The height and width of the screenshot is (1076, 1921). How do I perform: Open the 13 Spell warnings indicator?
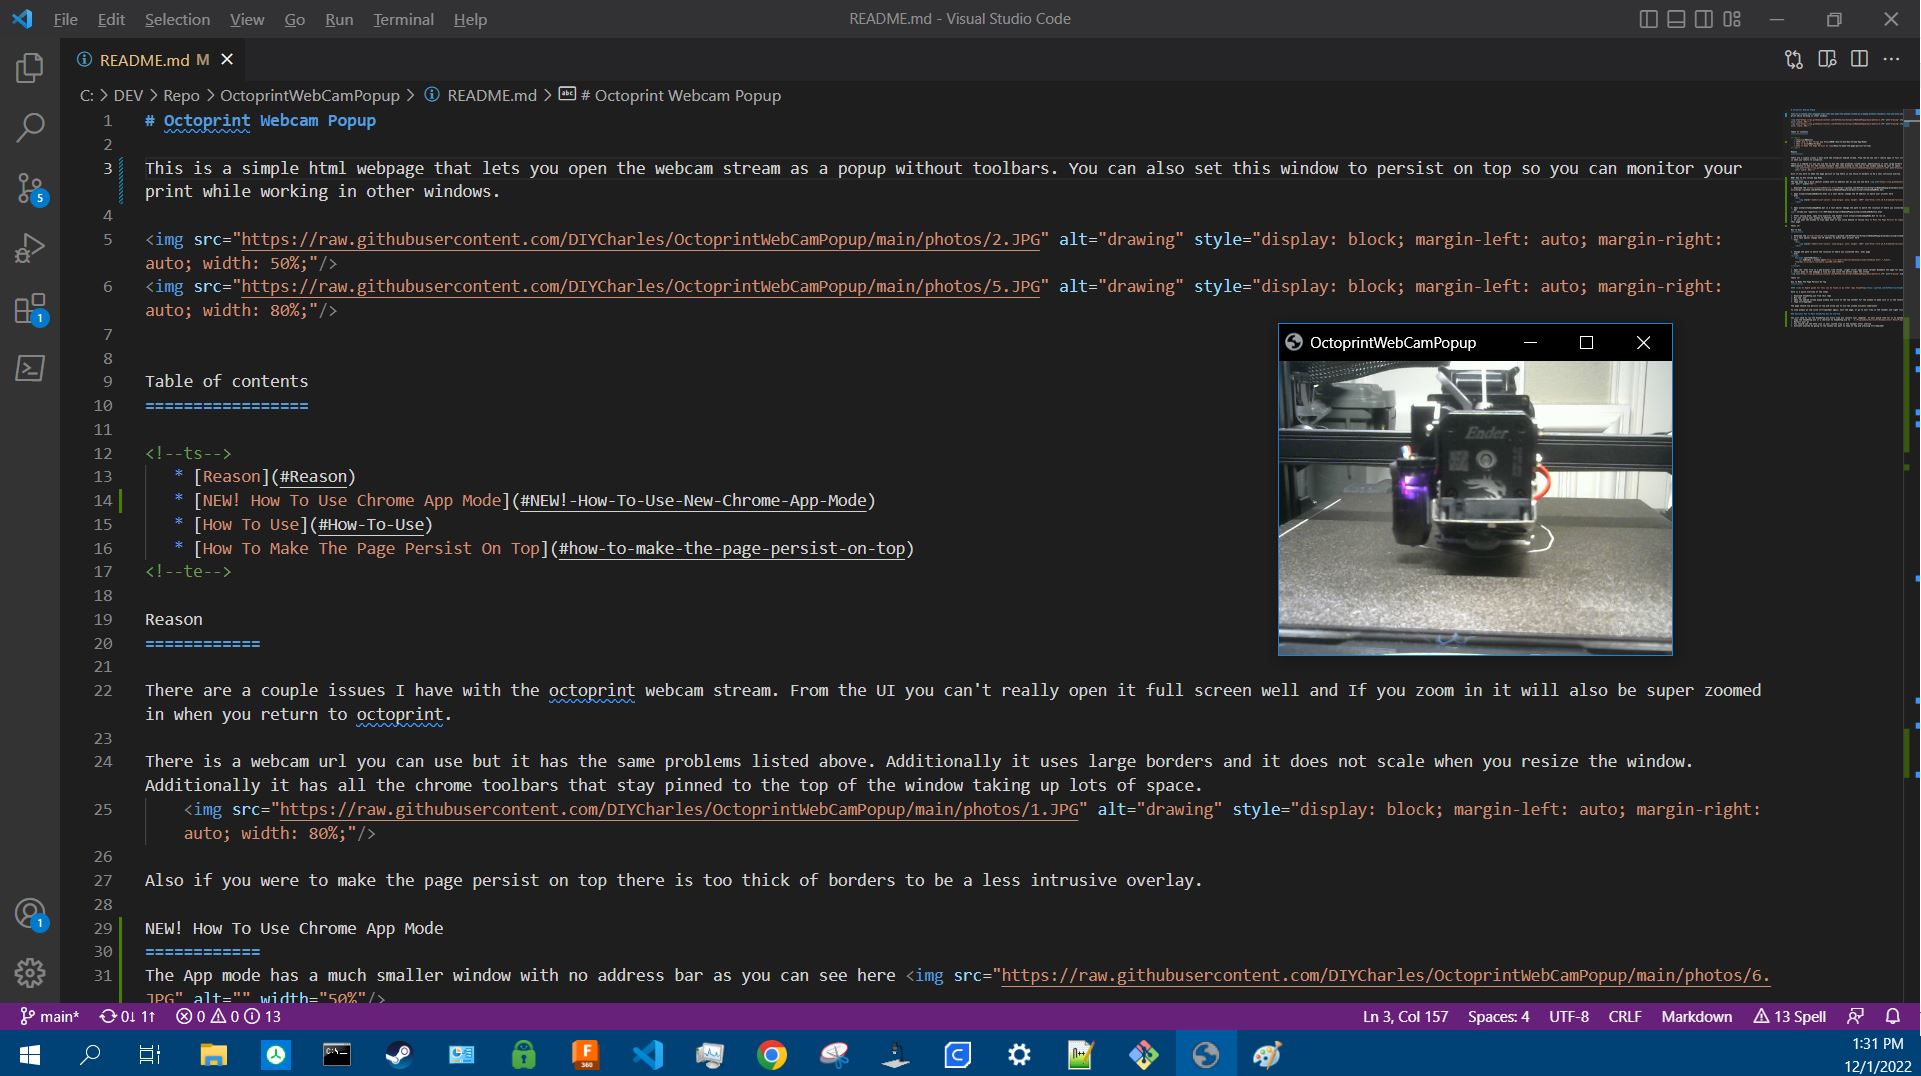(x=1790, y=1017)
